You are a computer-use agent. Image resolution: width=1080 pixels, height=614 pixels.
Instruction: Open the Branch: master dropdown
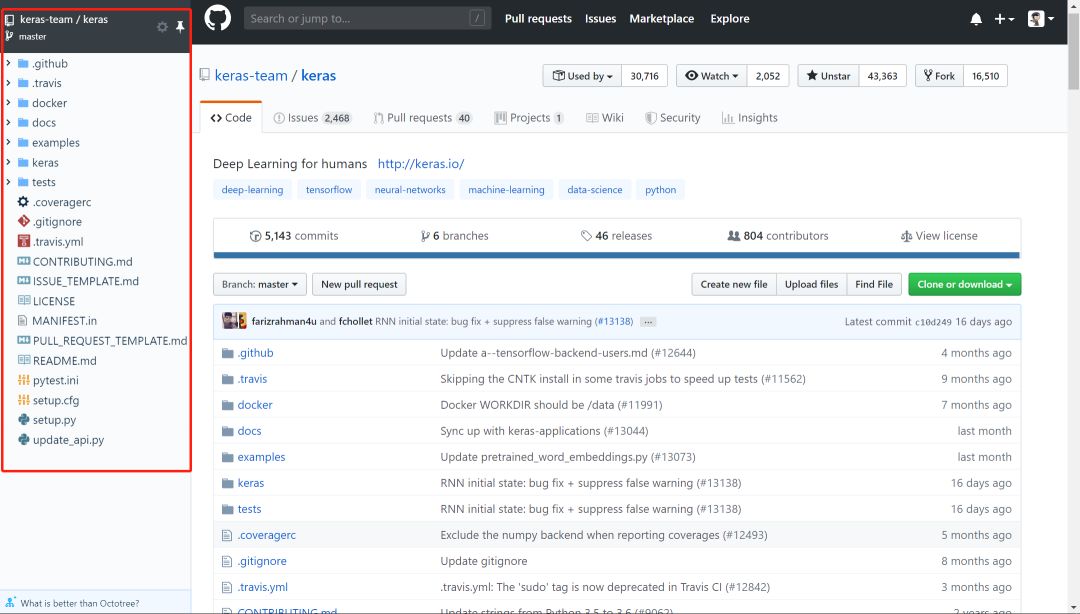[x=260, y=285]
